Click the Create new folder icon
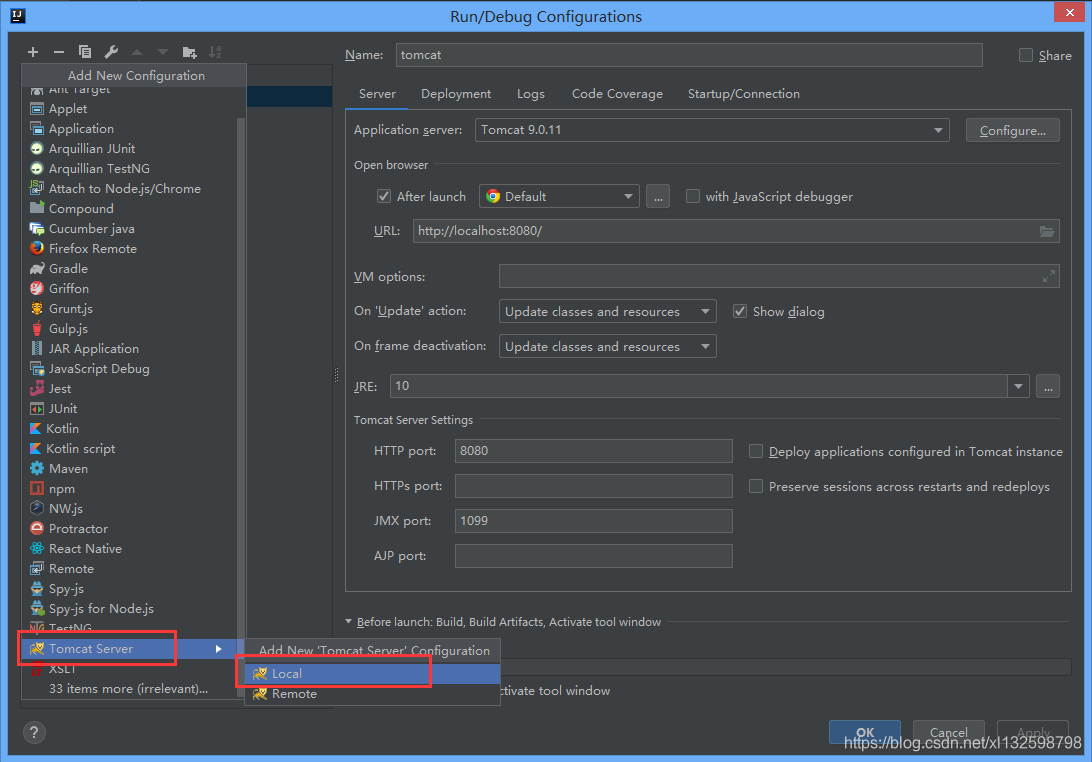 coord(189,52)
